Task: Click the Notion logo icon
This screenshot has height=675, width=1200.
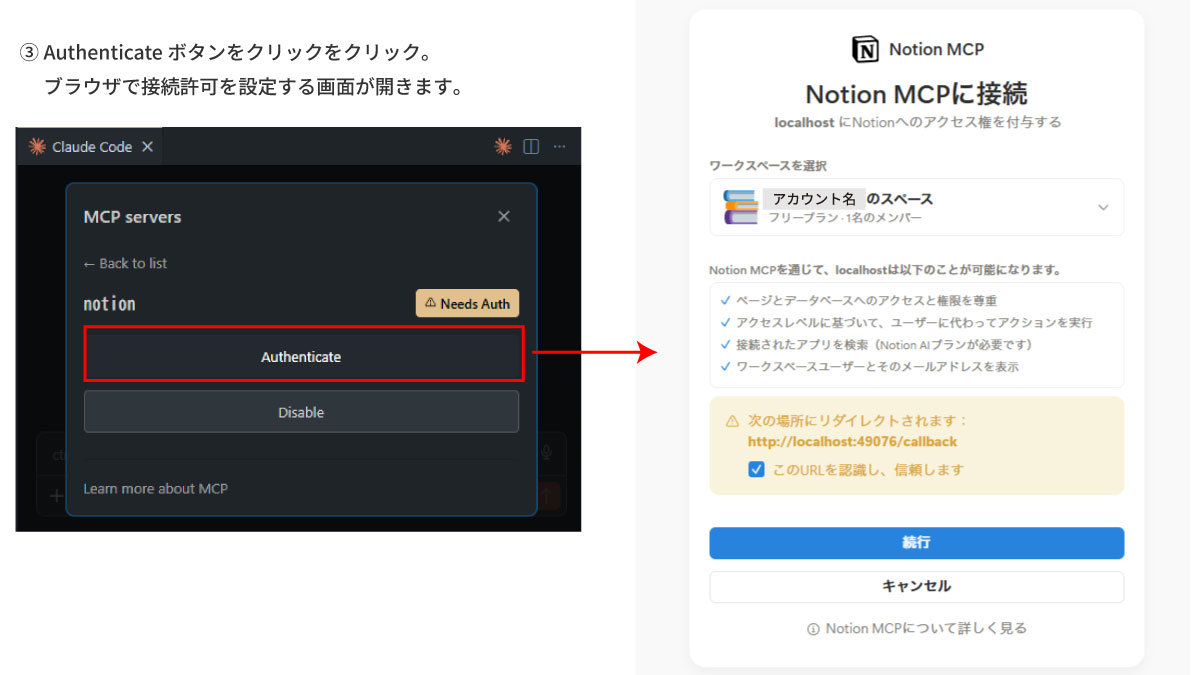Action: [x=865, y=49]
